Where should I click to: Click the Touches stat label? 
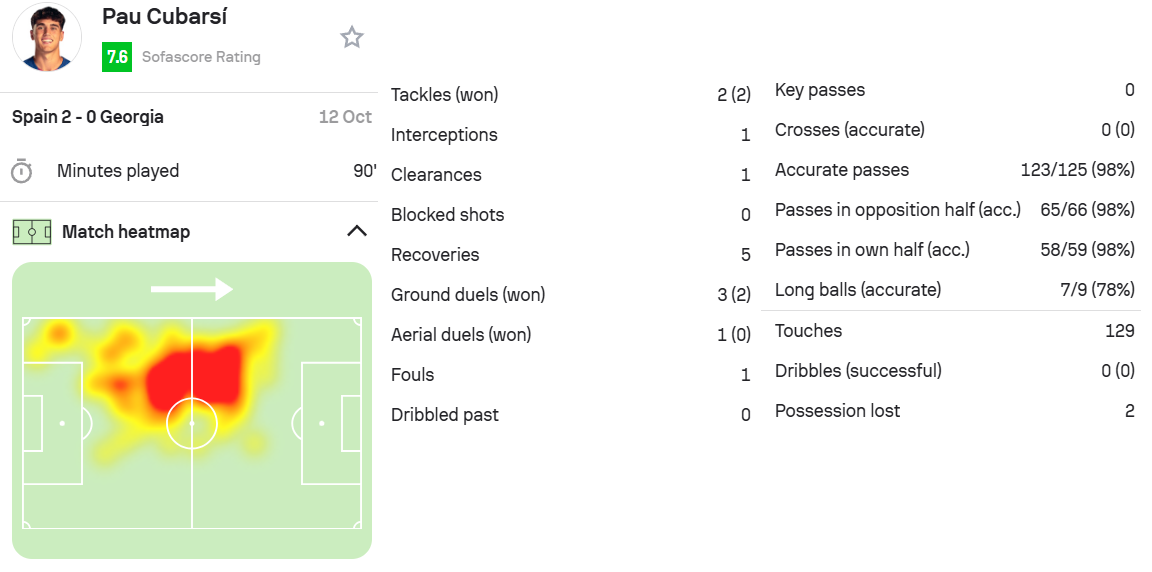pos(808,331)
